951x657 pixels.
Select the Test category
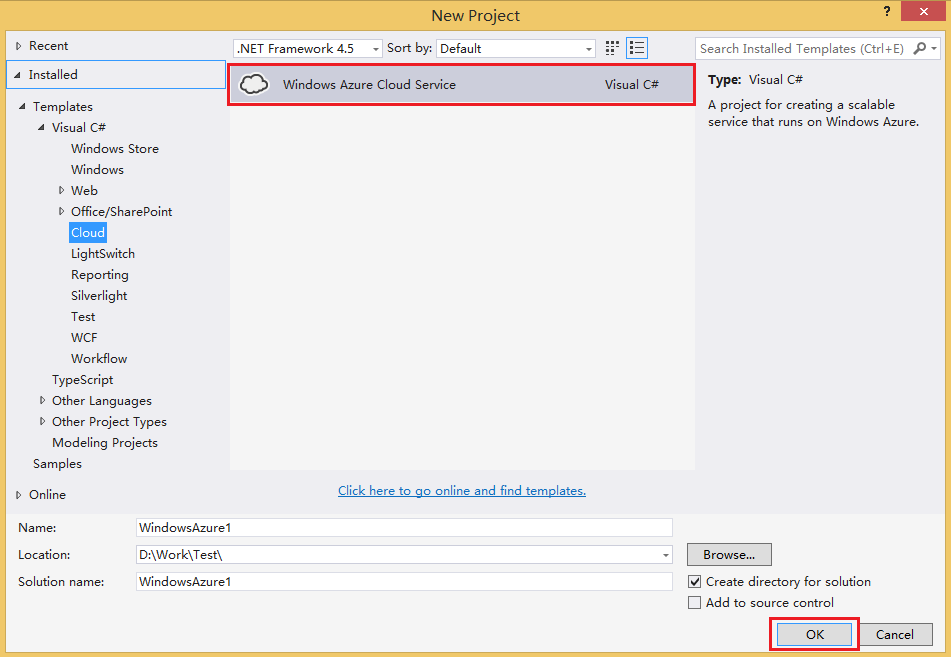click(x=83, y=317)
